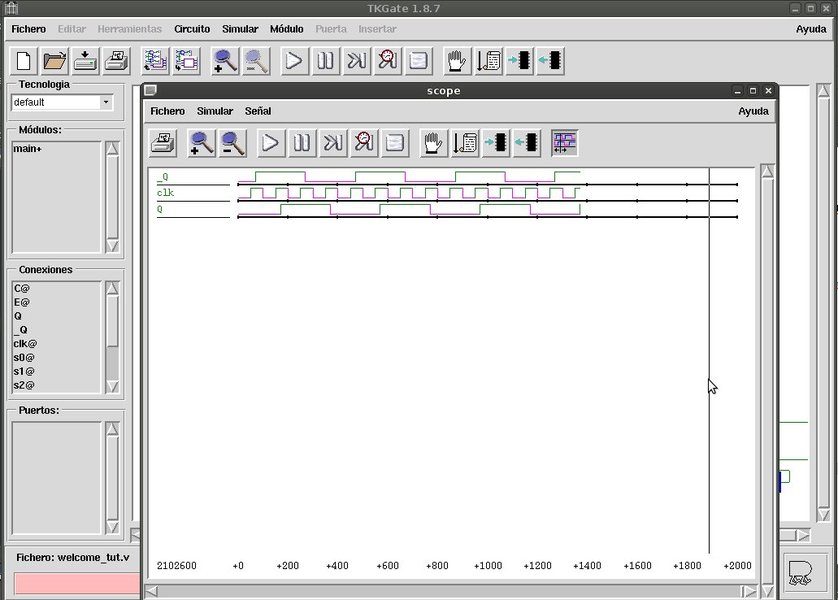The image size is (838, 600).
Task: Click the scope vertical scrollbar up arrow
Action: [767, 172]
